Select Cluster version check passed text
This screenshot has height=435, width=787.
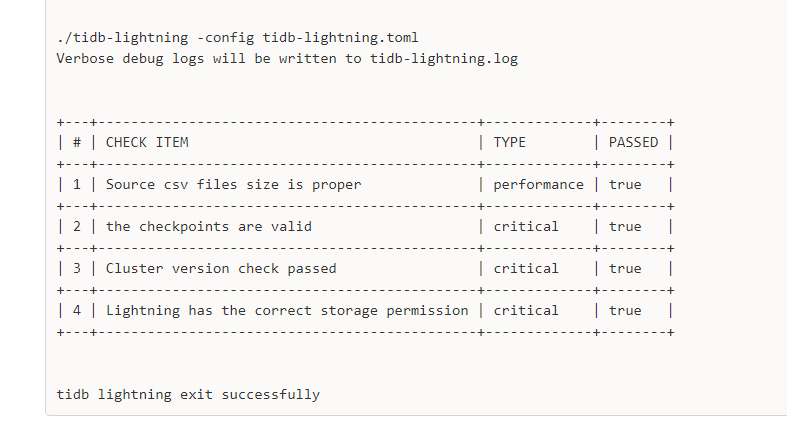pyautogui.click(x=221, y=268)
